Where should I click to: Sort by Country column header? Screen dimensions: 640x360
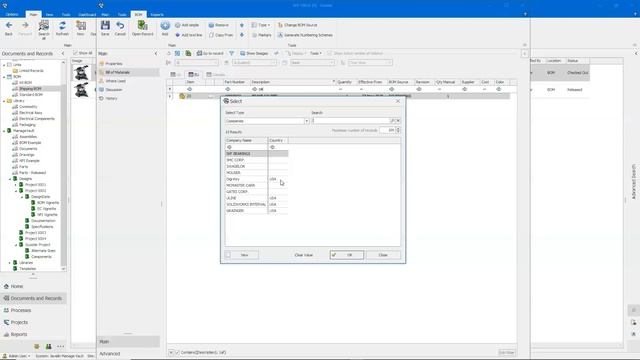(278, 140)
